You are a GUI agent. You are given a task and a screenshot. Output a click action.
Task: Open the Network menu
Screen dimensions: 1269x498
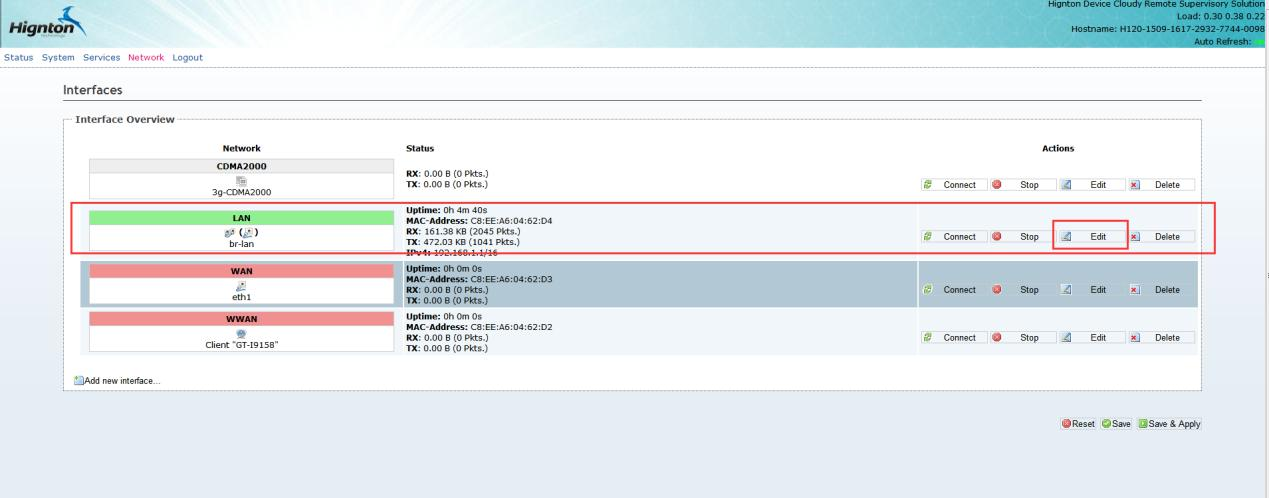pyautogui.click(x=146, y=57)
